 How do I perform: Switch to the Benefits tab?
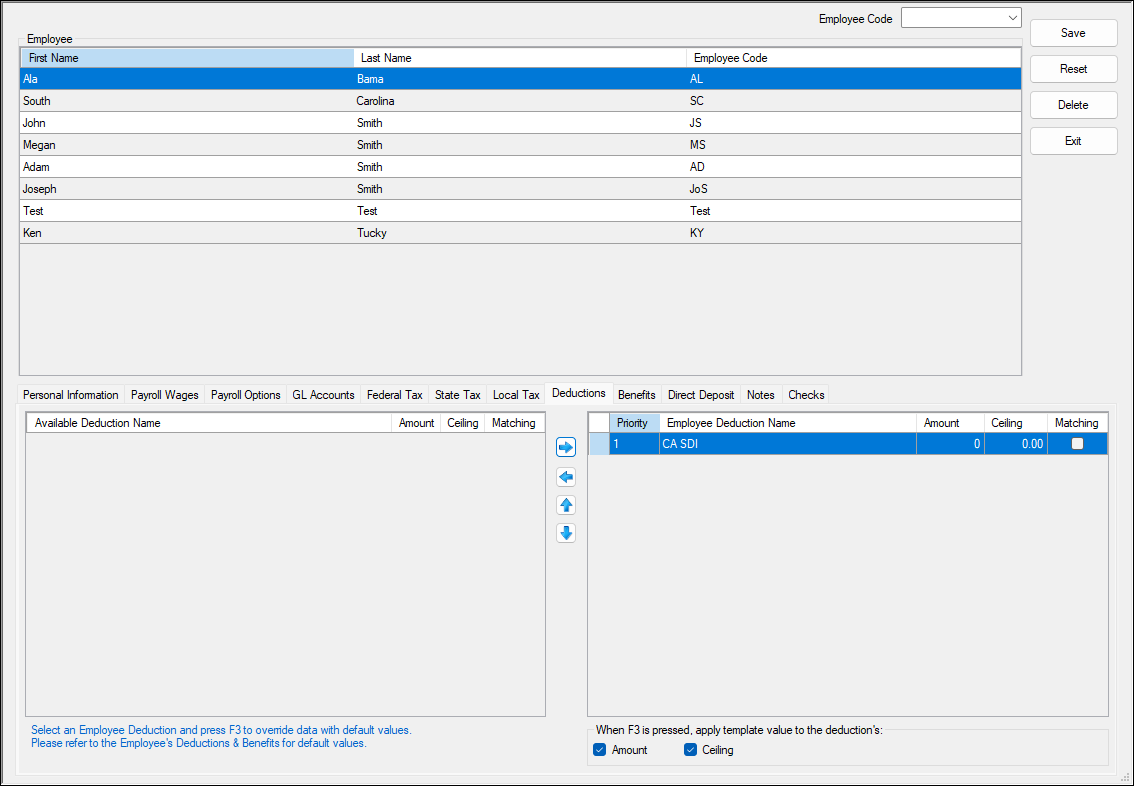636,394
